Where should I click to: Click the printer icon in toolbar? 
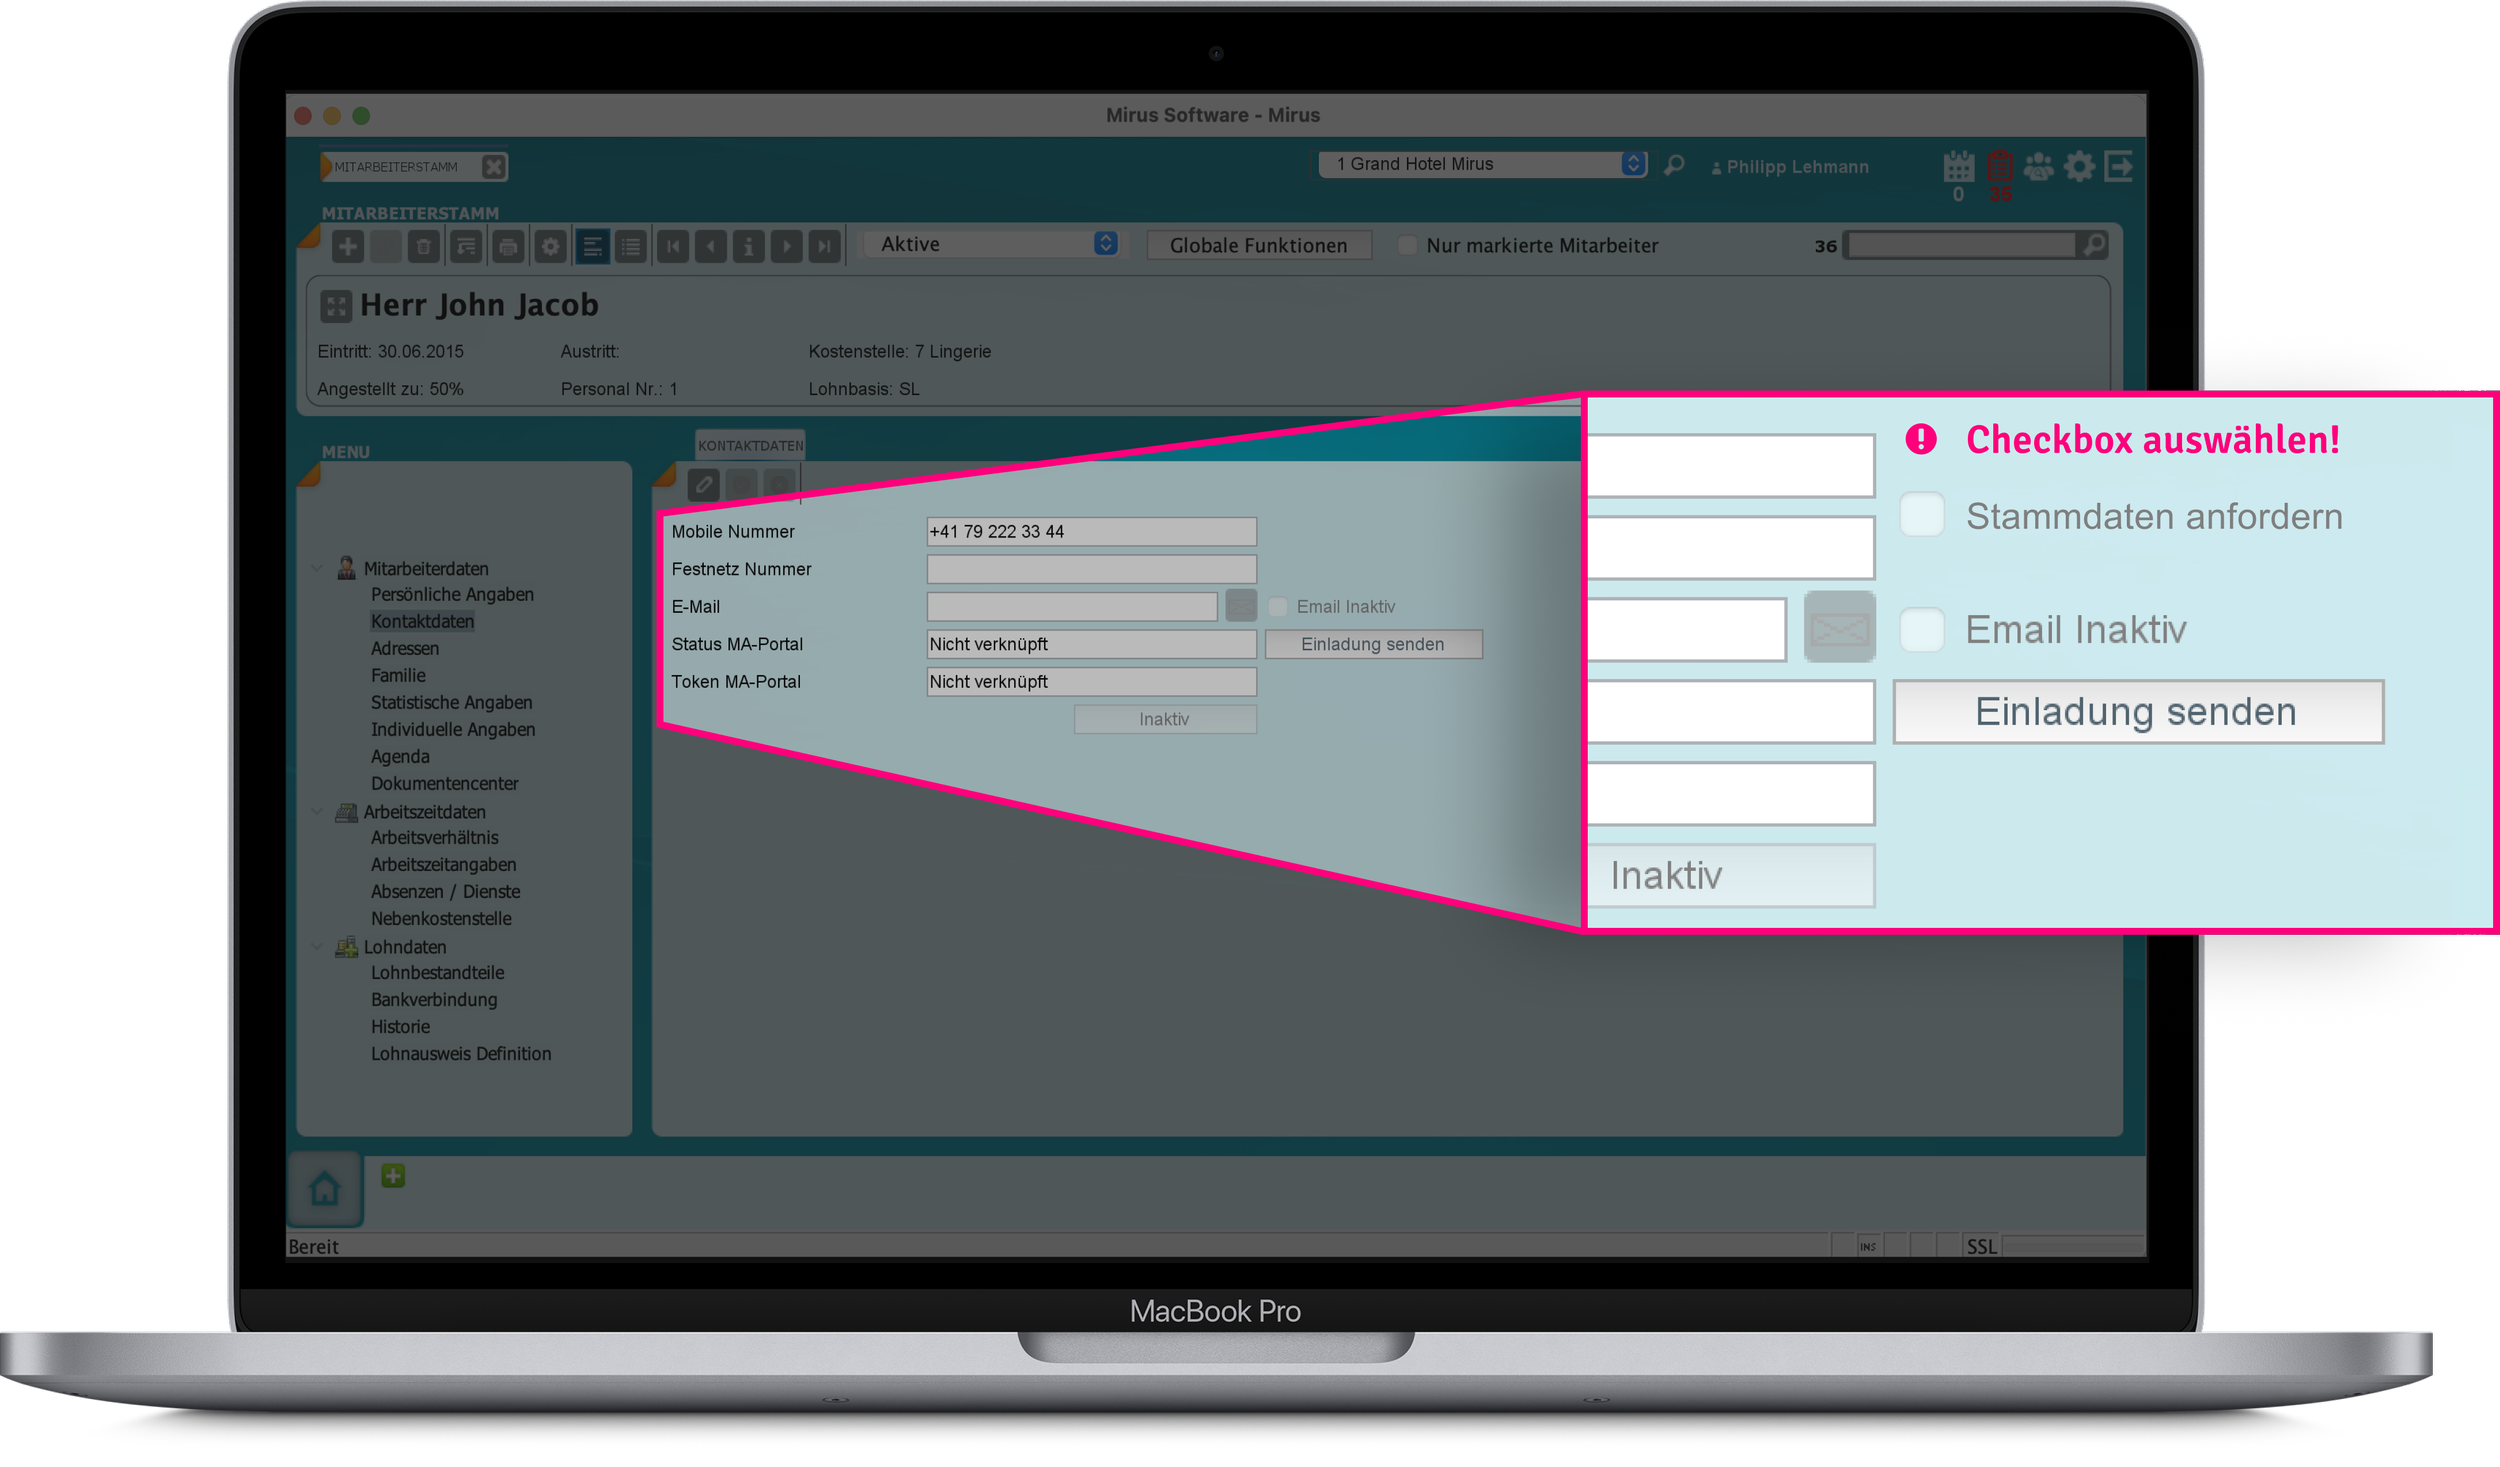(x=508, y=246)
